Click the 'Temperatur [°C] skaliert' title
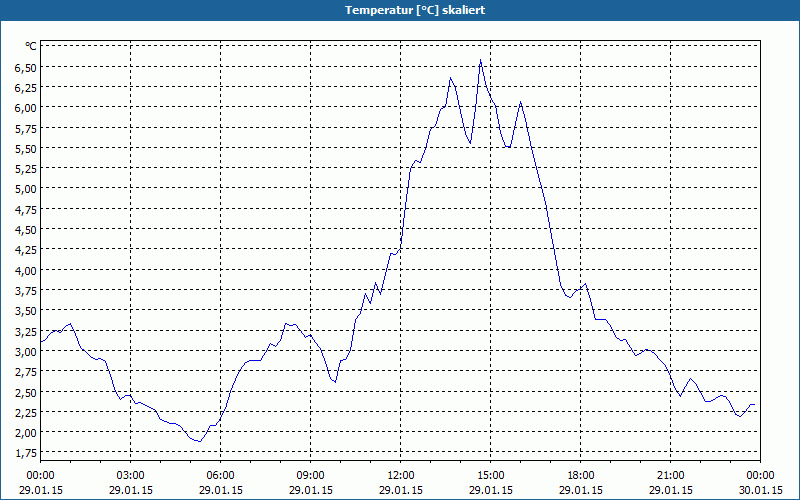The height and width of the screenshot is (500, 800). [415, 10]
